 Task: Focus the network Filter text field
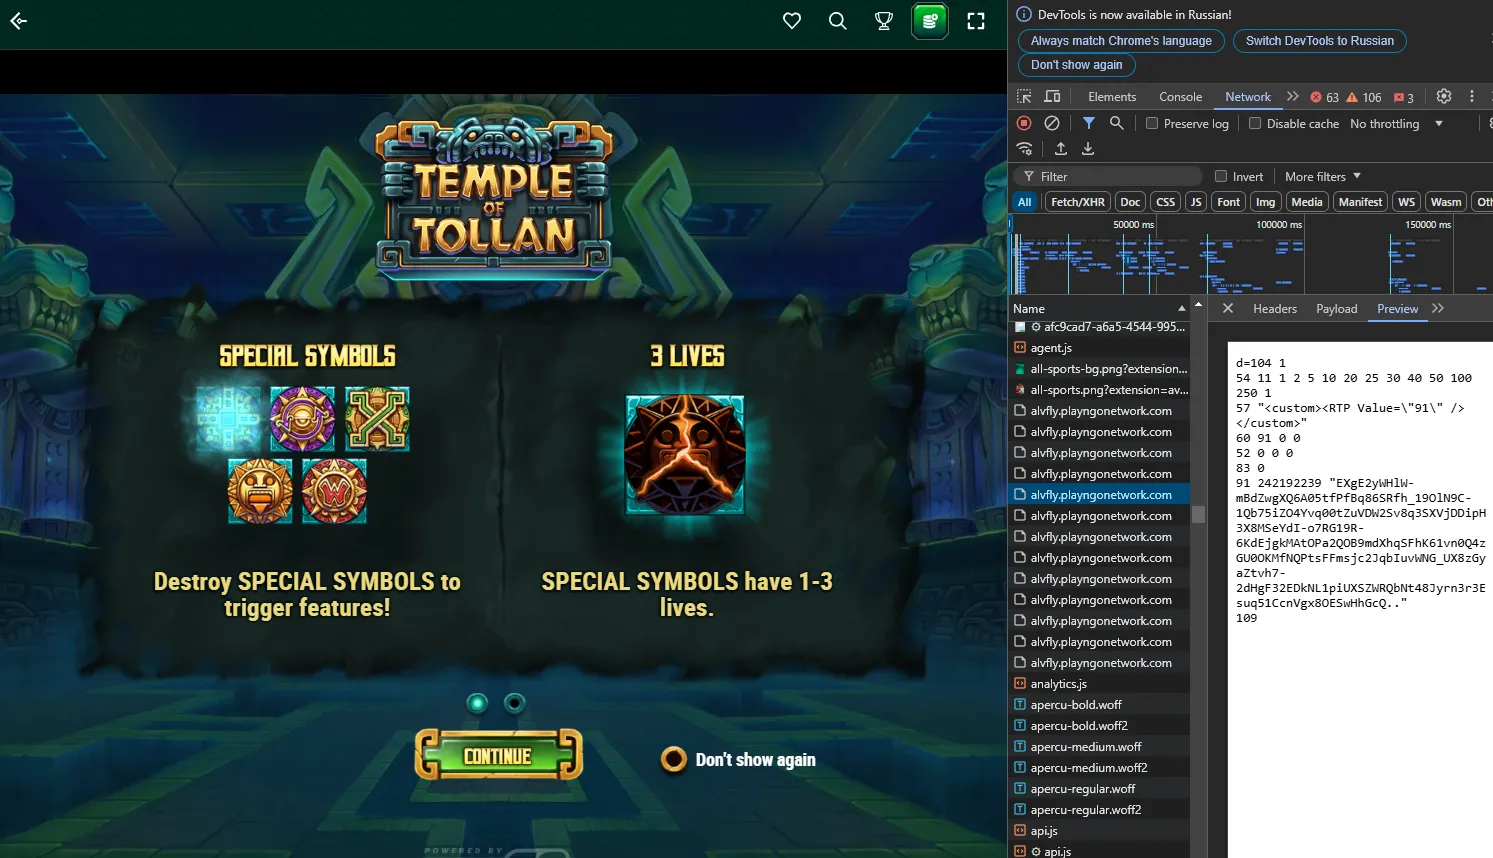coord(1108,177)
